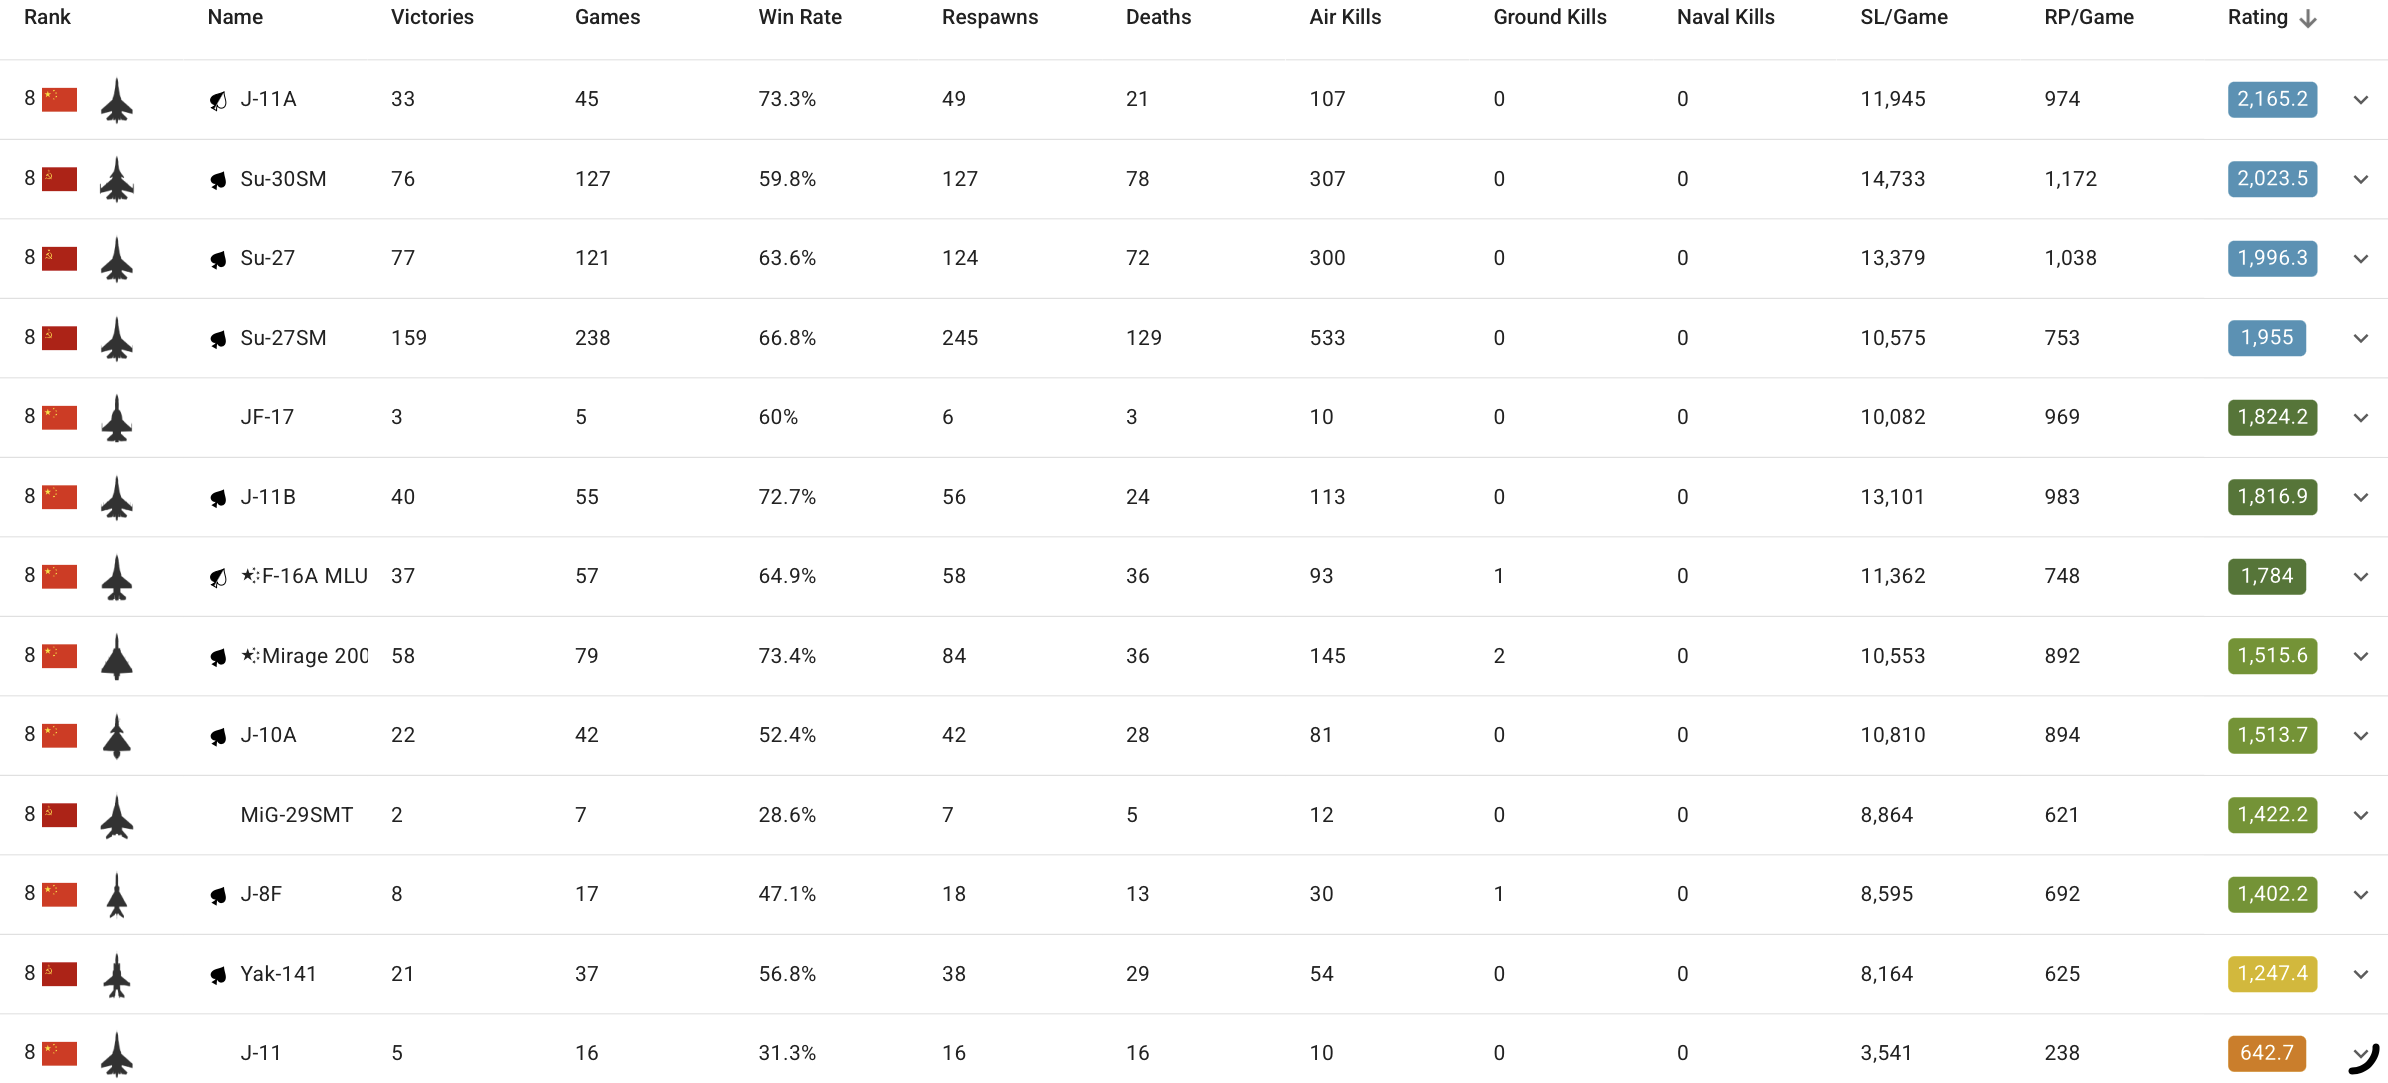Click the Su-30SM aircraft silhouette icon

pos(117,180)
